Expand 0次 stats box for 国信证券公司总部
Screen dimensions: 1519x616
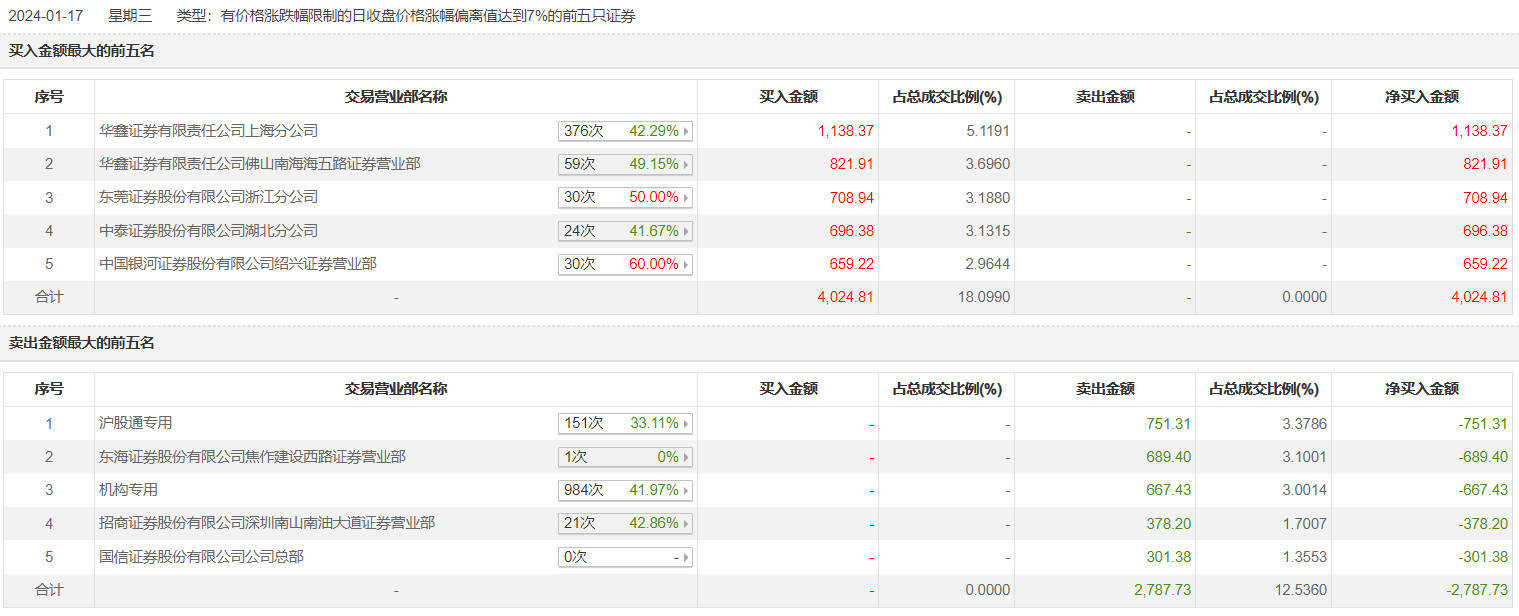[x=625, y=557]
